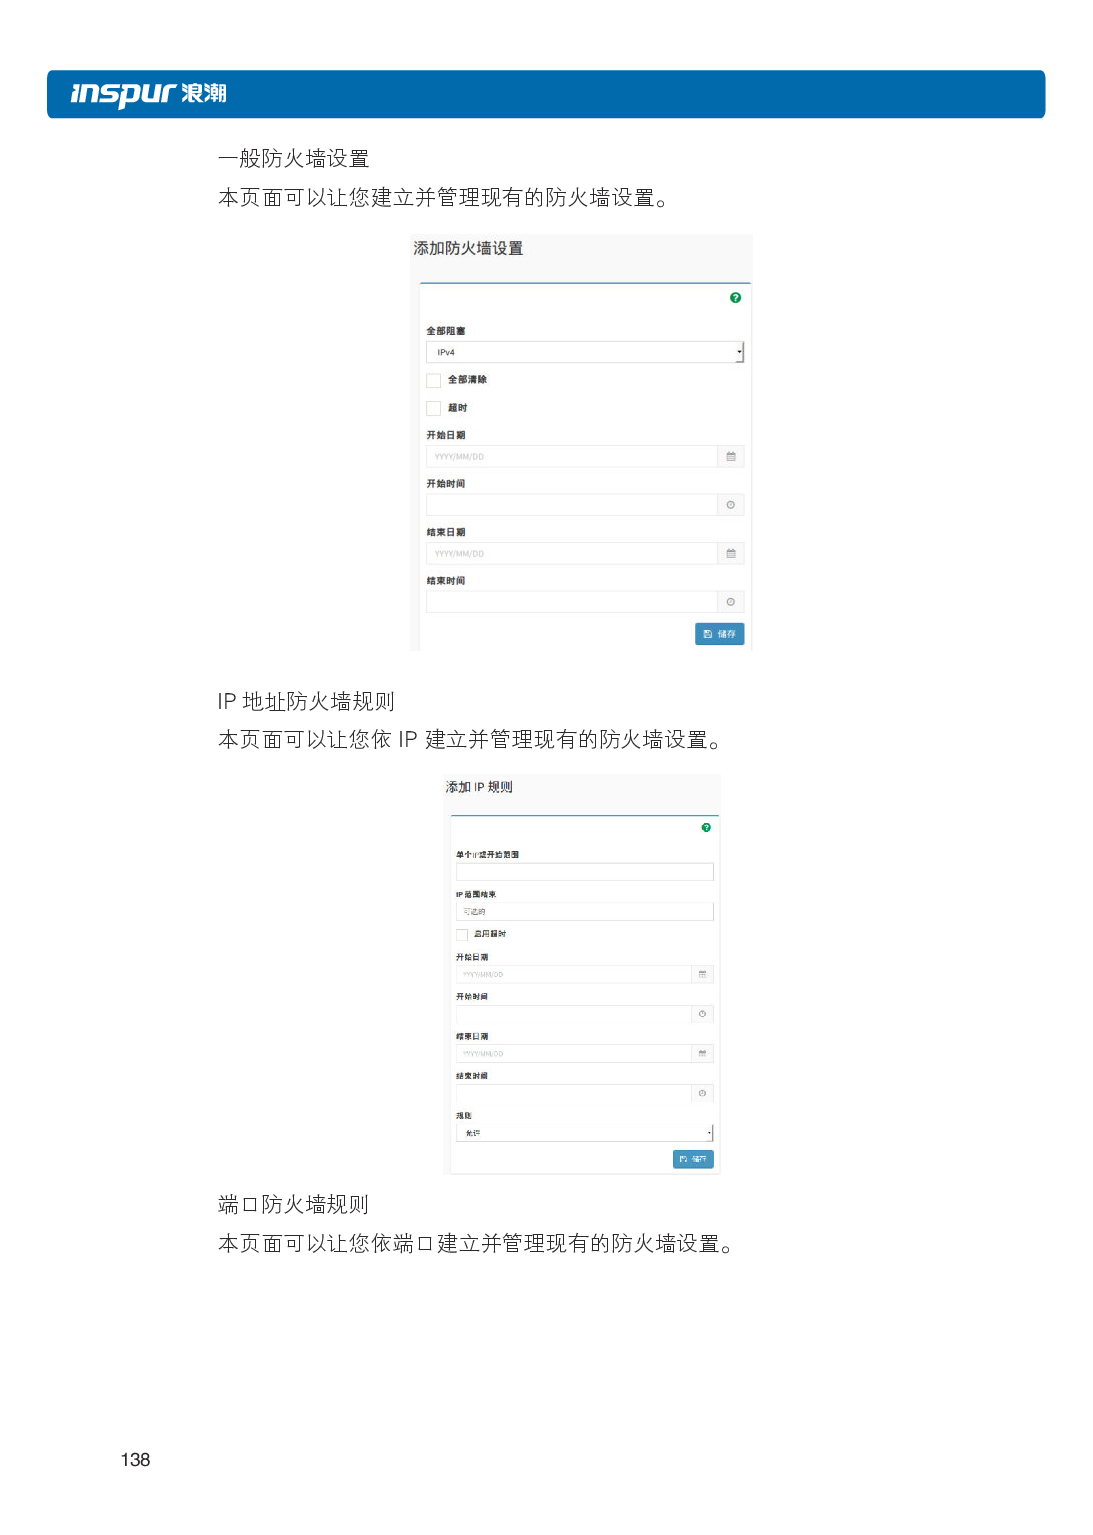The width and height of the screenshot is (1093, 1535).
Task: Open clock picker for IP rule 结束时间 field
Action: 702,1093
